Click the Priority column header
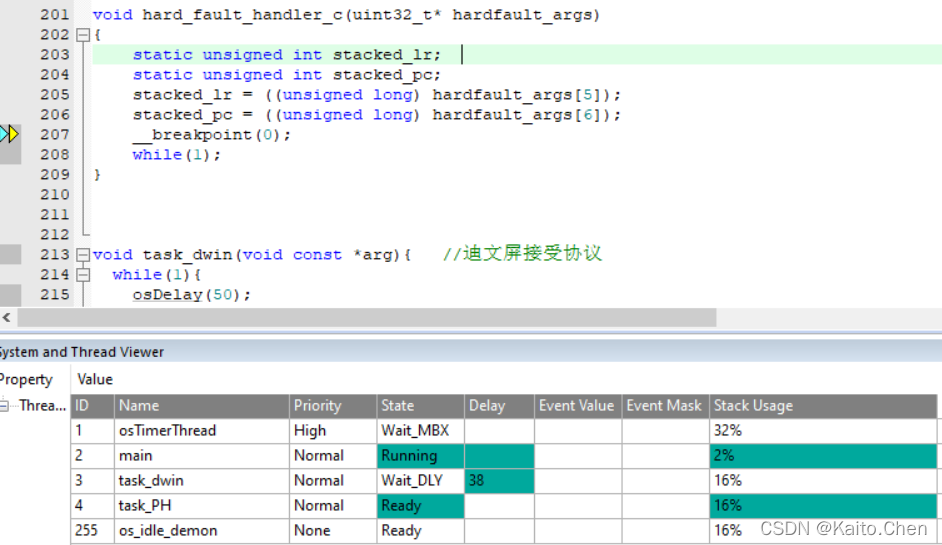 tap(333, 406)
